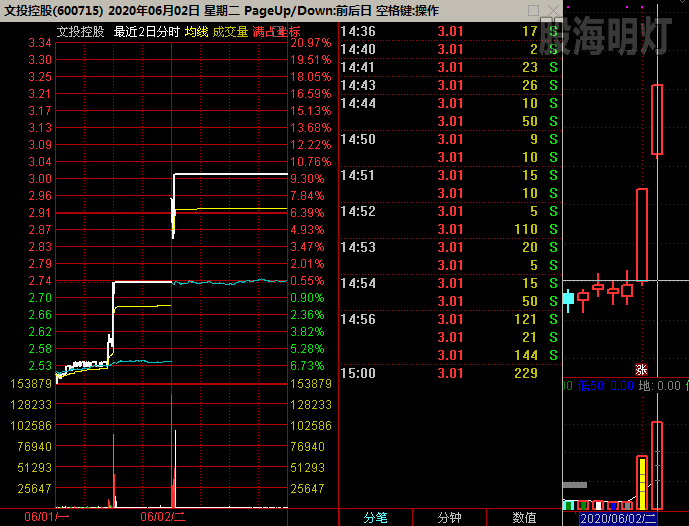
Task: Click the title text 文投控股(600715)
Action: click(54, 11)
